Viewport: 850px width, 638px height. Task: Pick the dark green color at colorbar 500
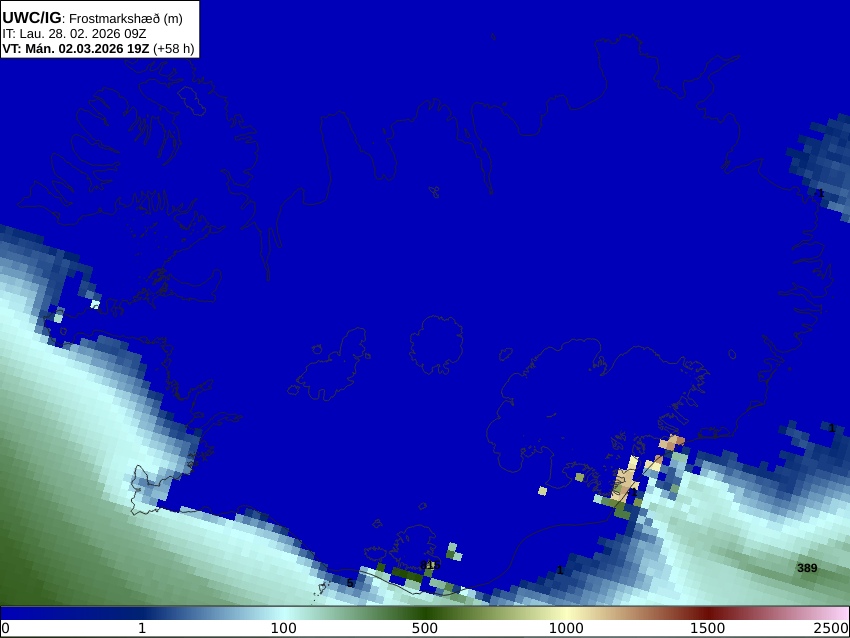425,613
